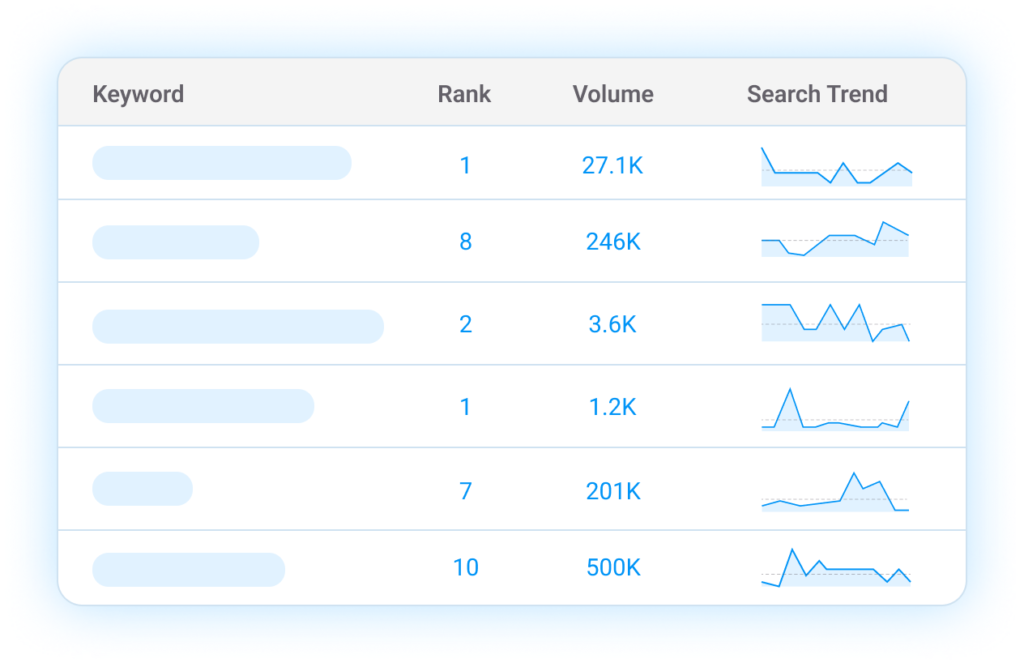Sort by the Keyword column header
Viewport: 1024px width, 663px height.
138,94
